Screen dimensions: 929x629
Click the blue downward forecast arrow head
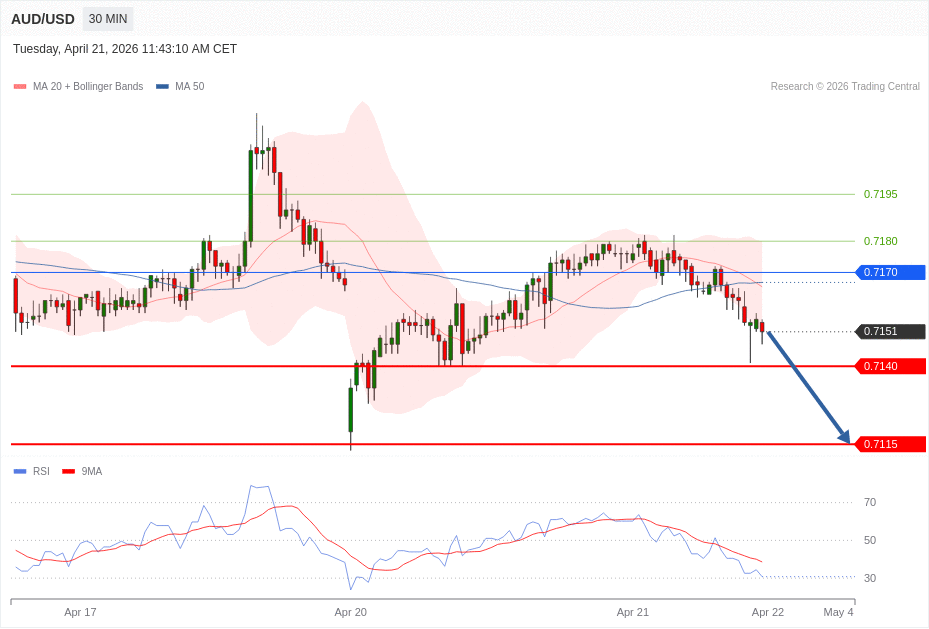pyautogui.click(x=844, y=436)
